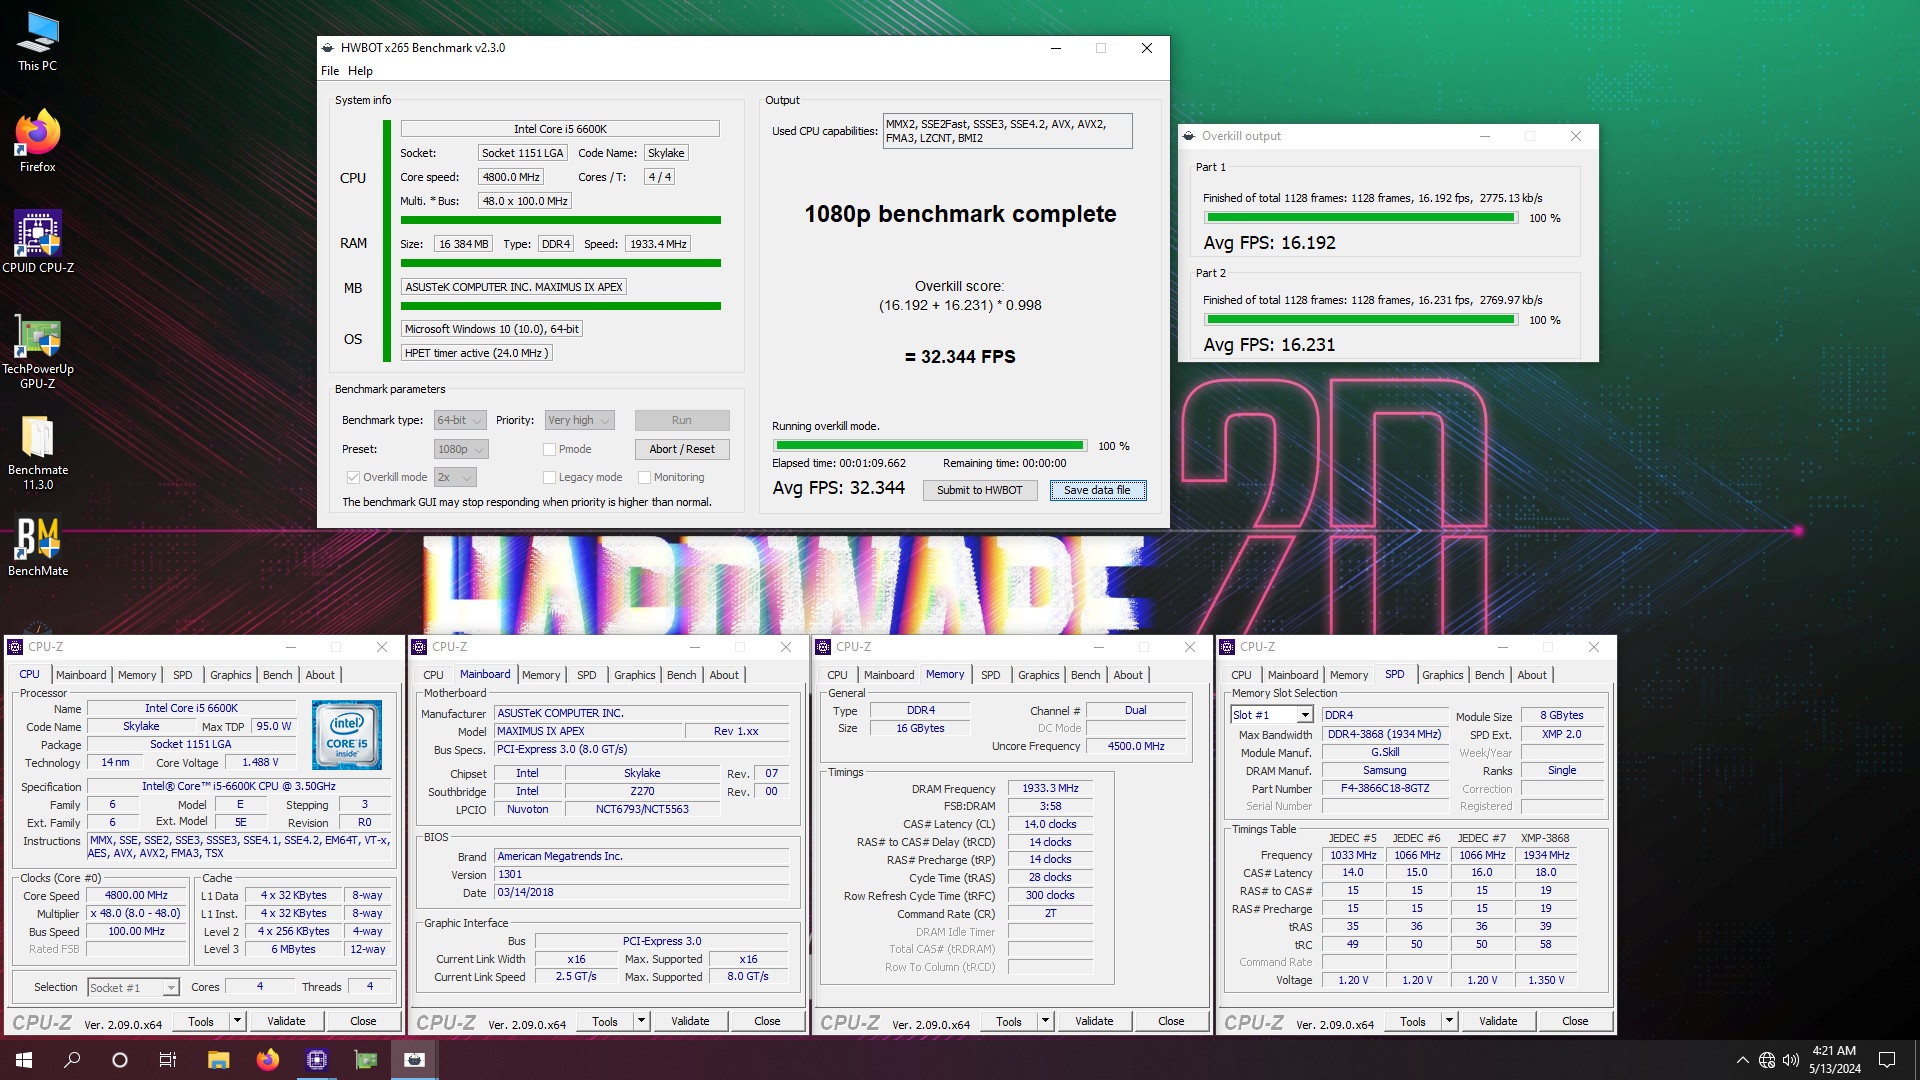Click Intel Core i5 logo in CPU-Z

tap(347, 735)
